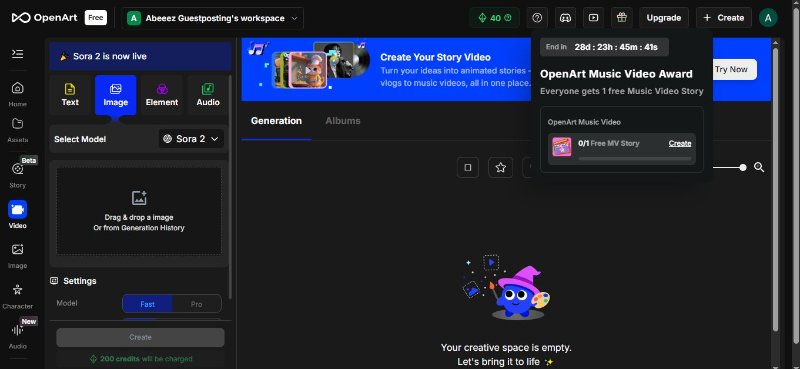Click the OpenArt Music Video Award title
The height and width of the screenshot is (369, 800).
pyautogui.click(x=616, y=74)
